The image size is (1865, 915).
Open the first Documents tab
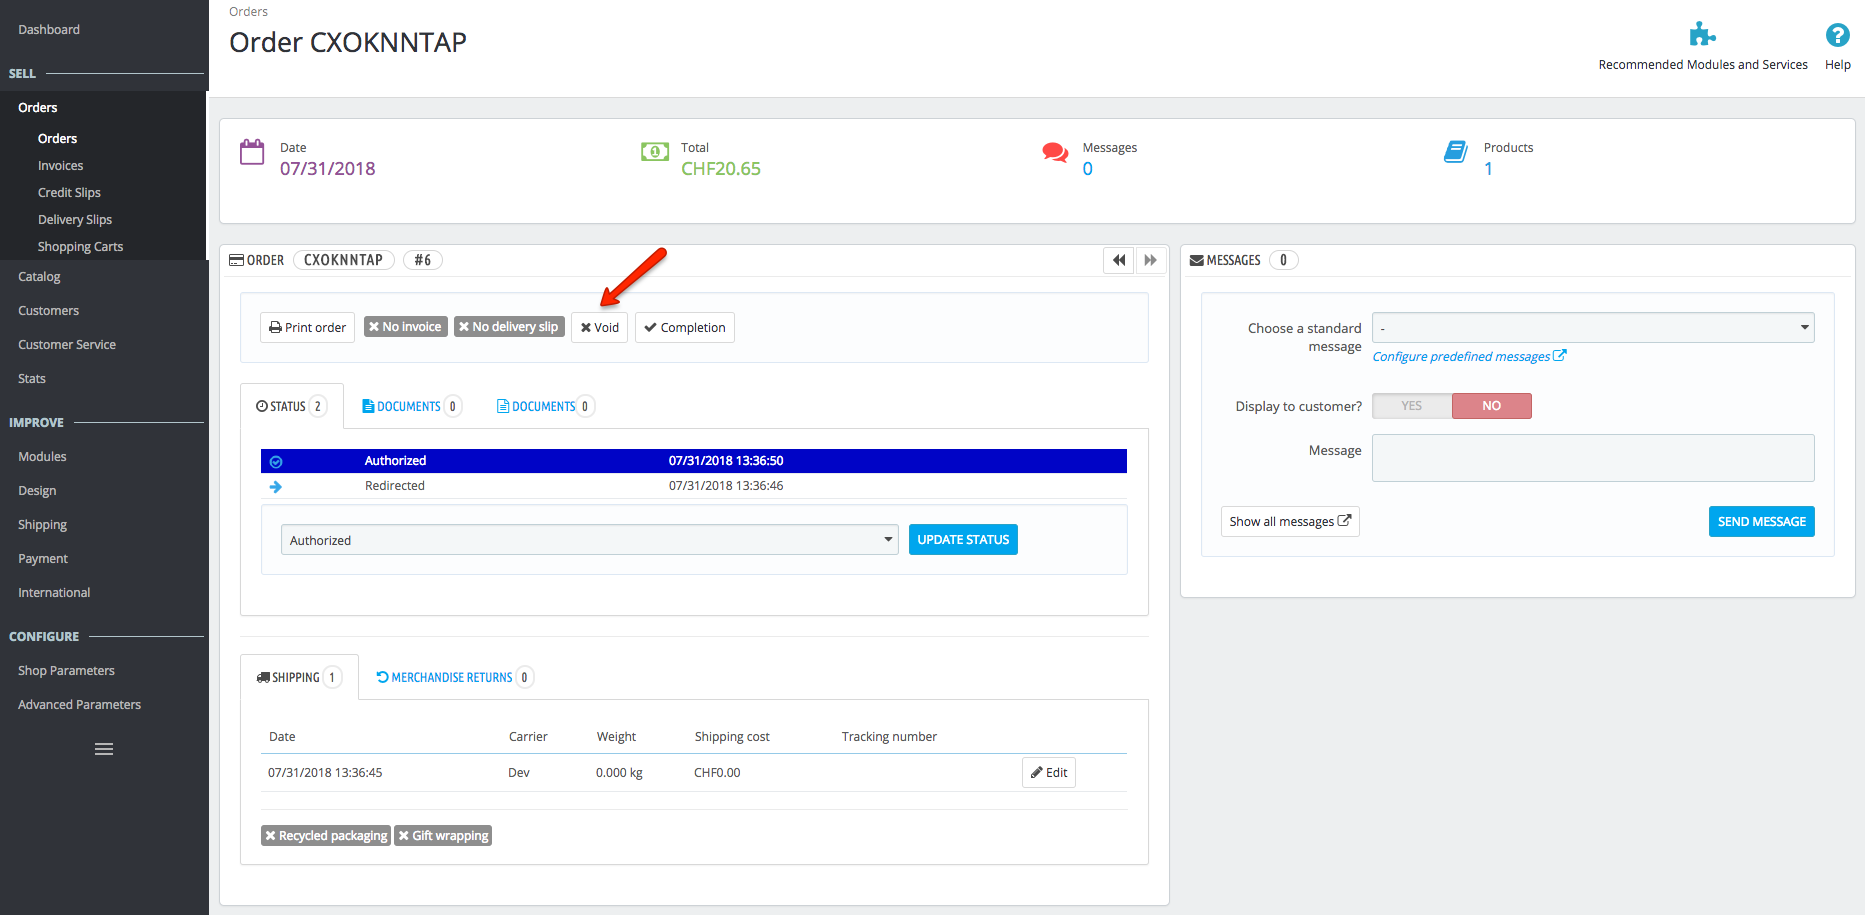tap(409, 405)
